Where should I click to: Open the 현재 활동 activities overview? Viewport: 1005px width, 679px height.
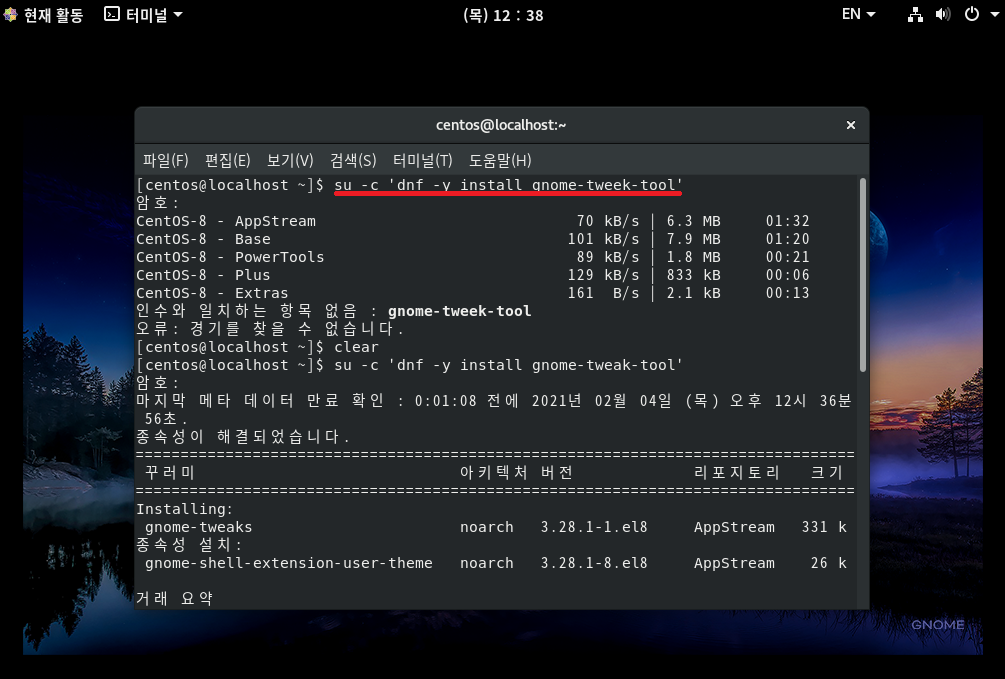(44, 15)
